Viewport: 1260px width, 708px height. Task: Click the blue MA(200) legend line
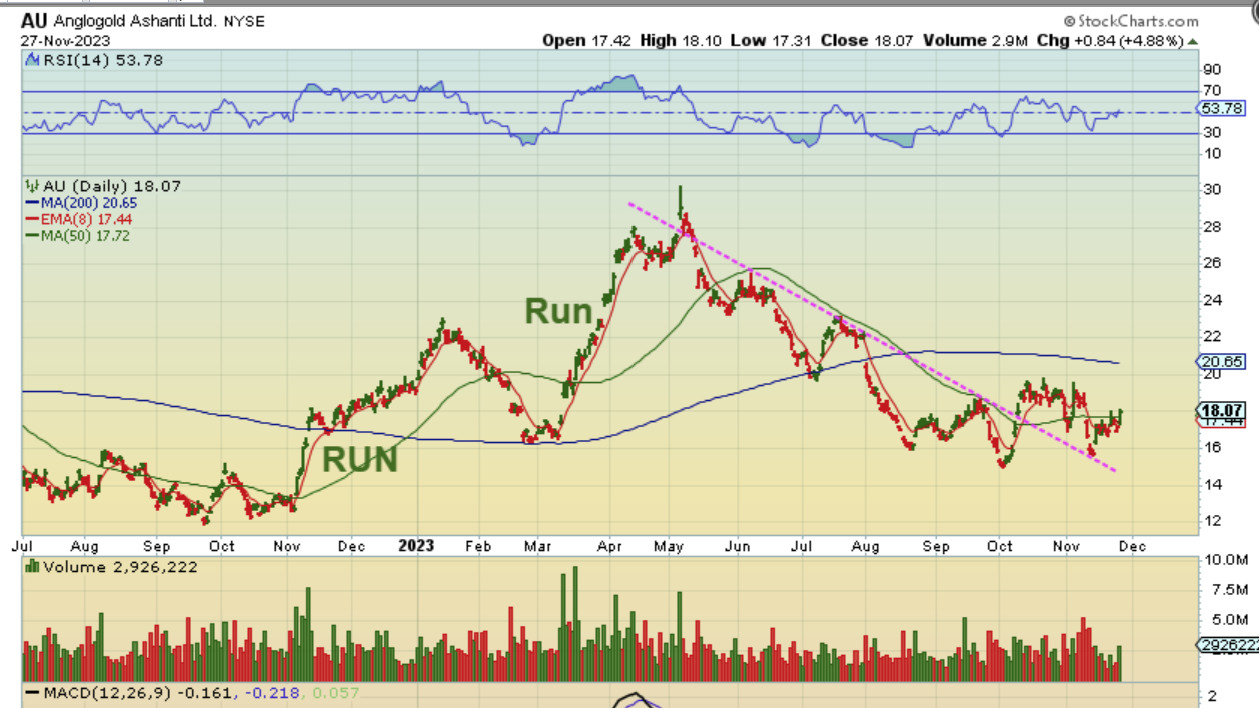(30, 203)
